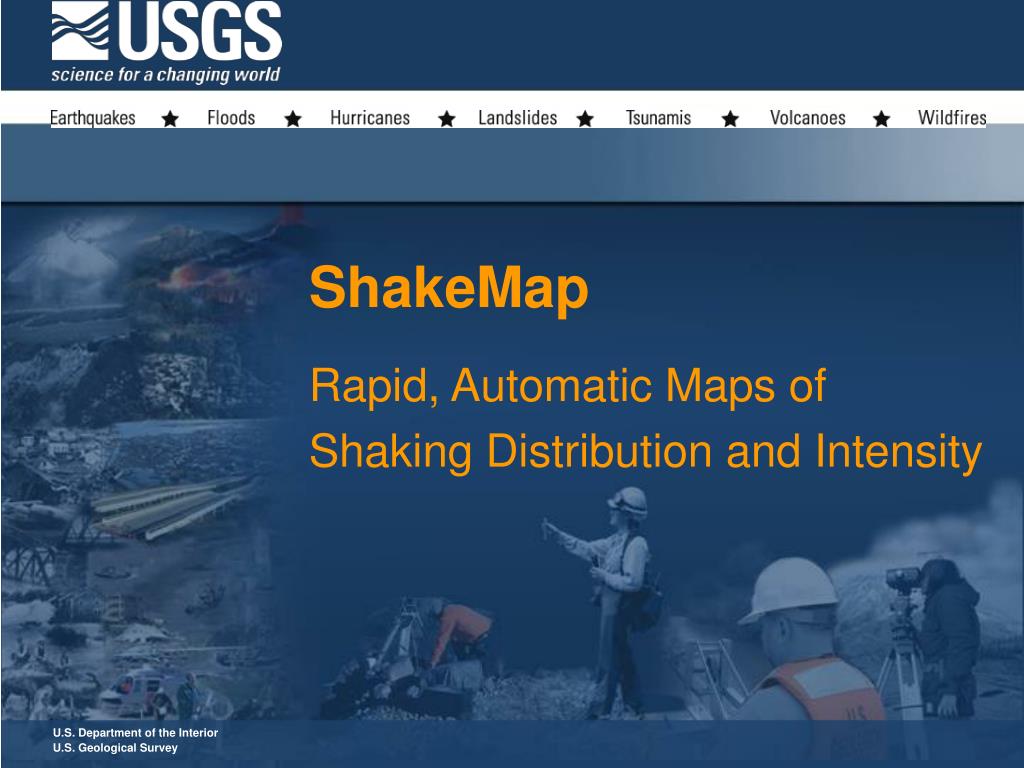Select the Landslides label

pyautogui.click(x=518, y=118)
